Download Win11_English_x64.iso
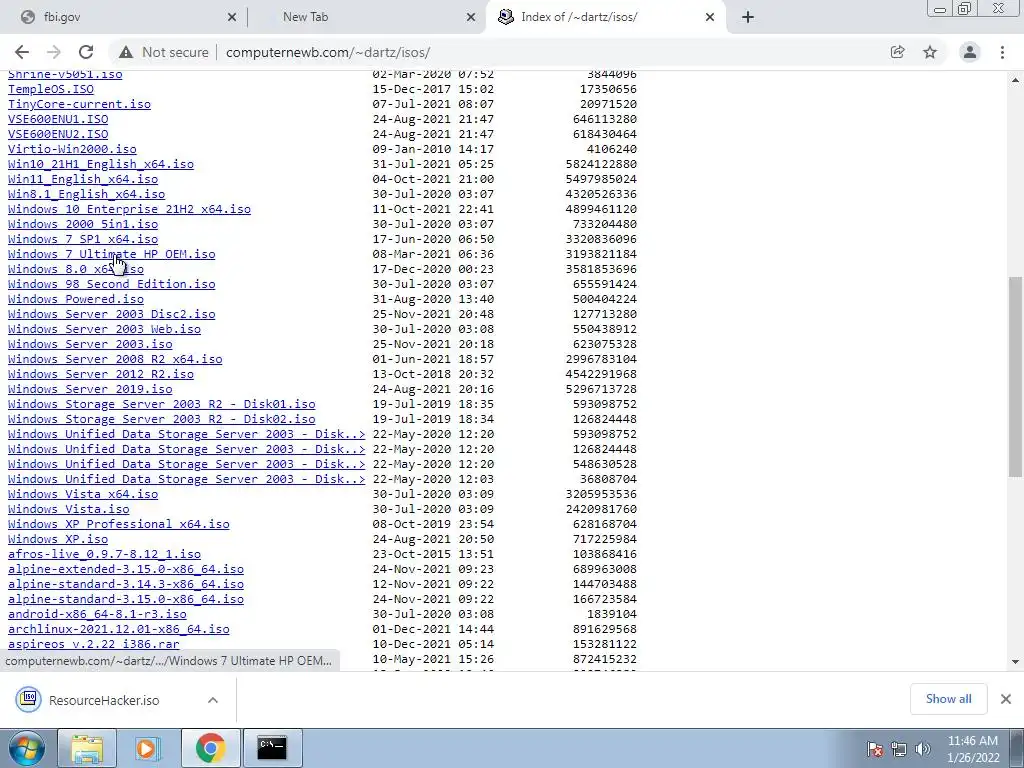 pos(83,179)
